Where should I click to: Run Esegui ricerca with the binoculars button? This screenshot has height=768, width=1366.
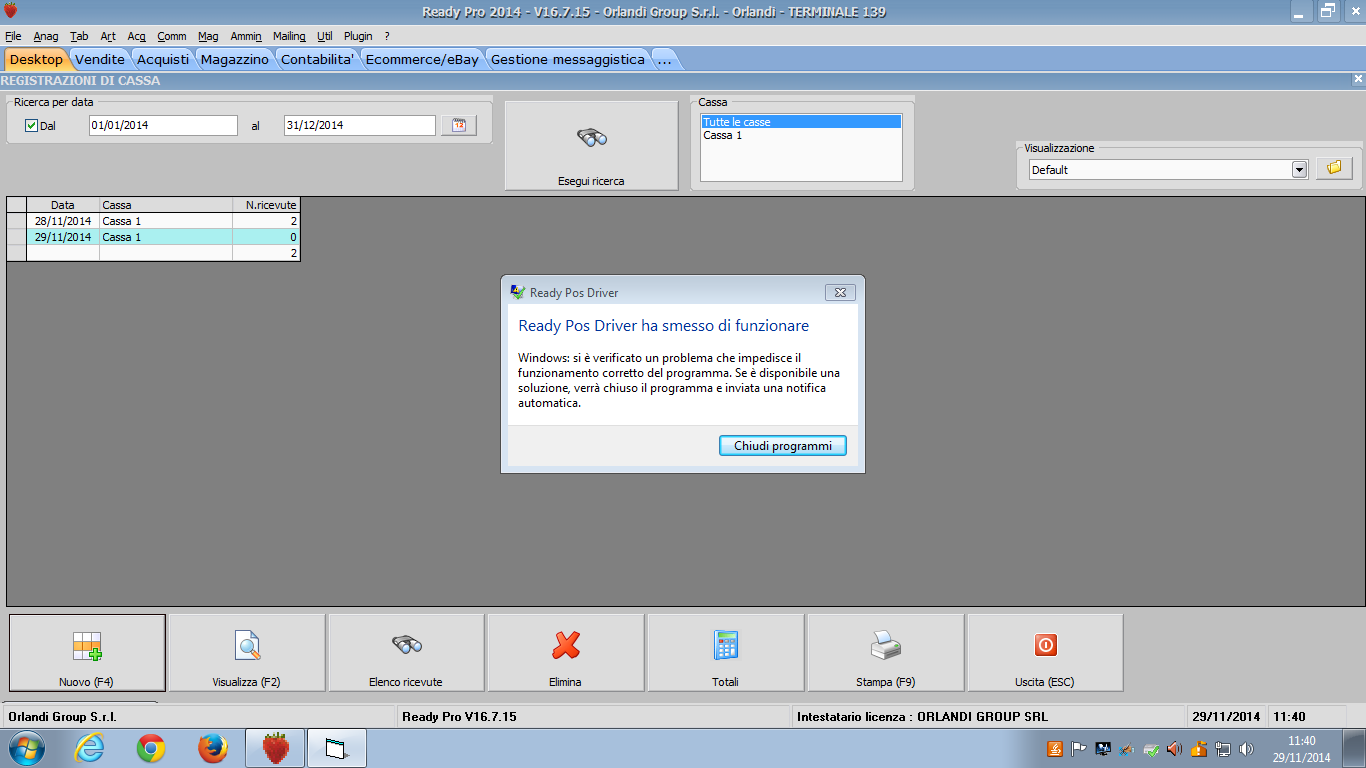click(x=591, y=145)
